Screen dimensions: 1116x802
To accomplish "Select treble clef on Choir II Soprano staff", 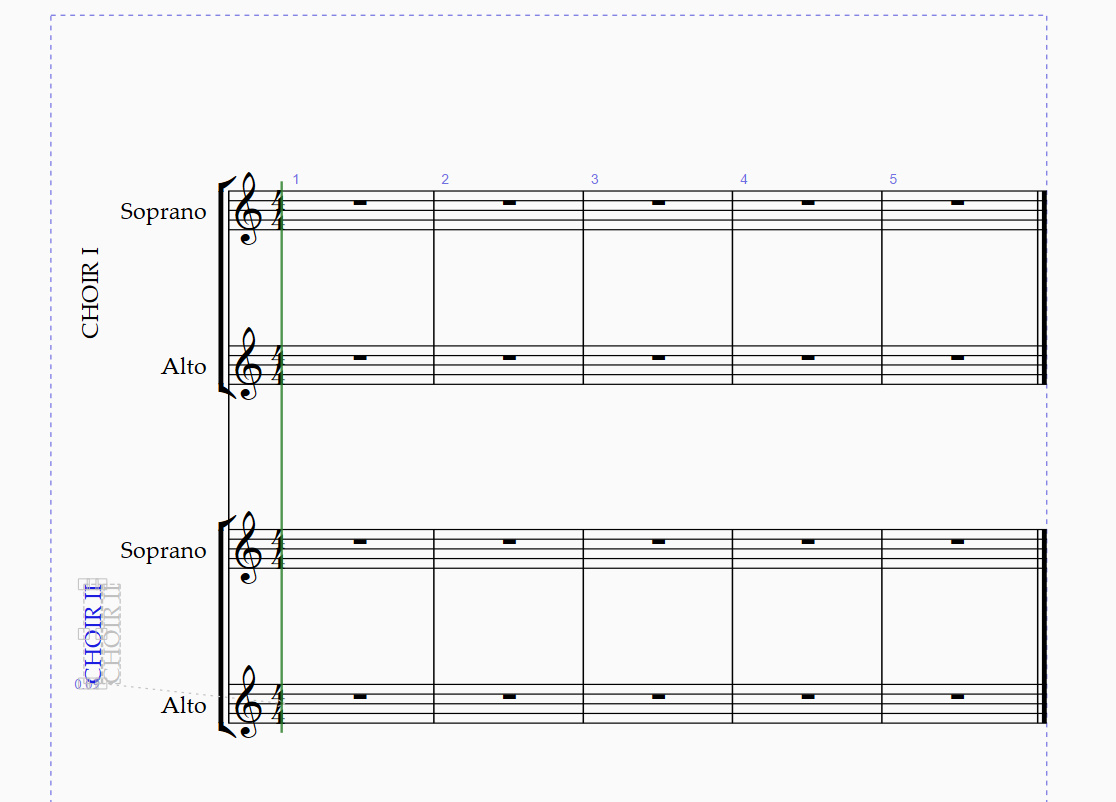I will (248, 548).
